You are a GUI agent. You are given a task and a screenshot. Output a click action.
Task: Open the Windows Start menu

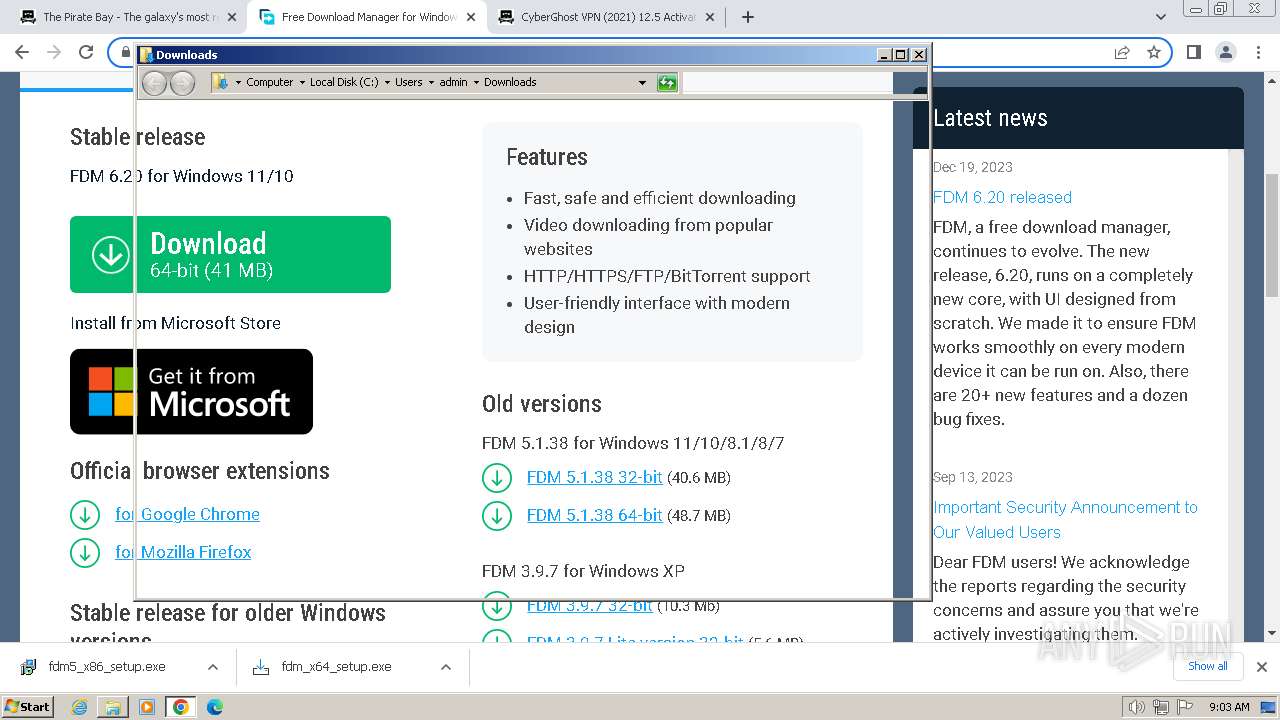tap(28, 707)
